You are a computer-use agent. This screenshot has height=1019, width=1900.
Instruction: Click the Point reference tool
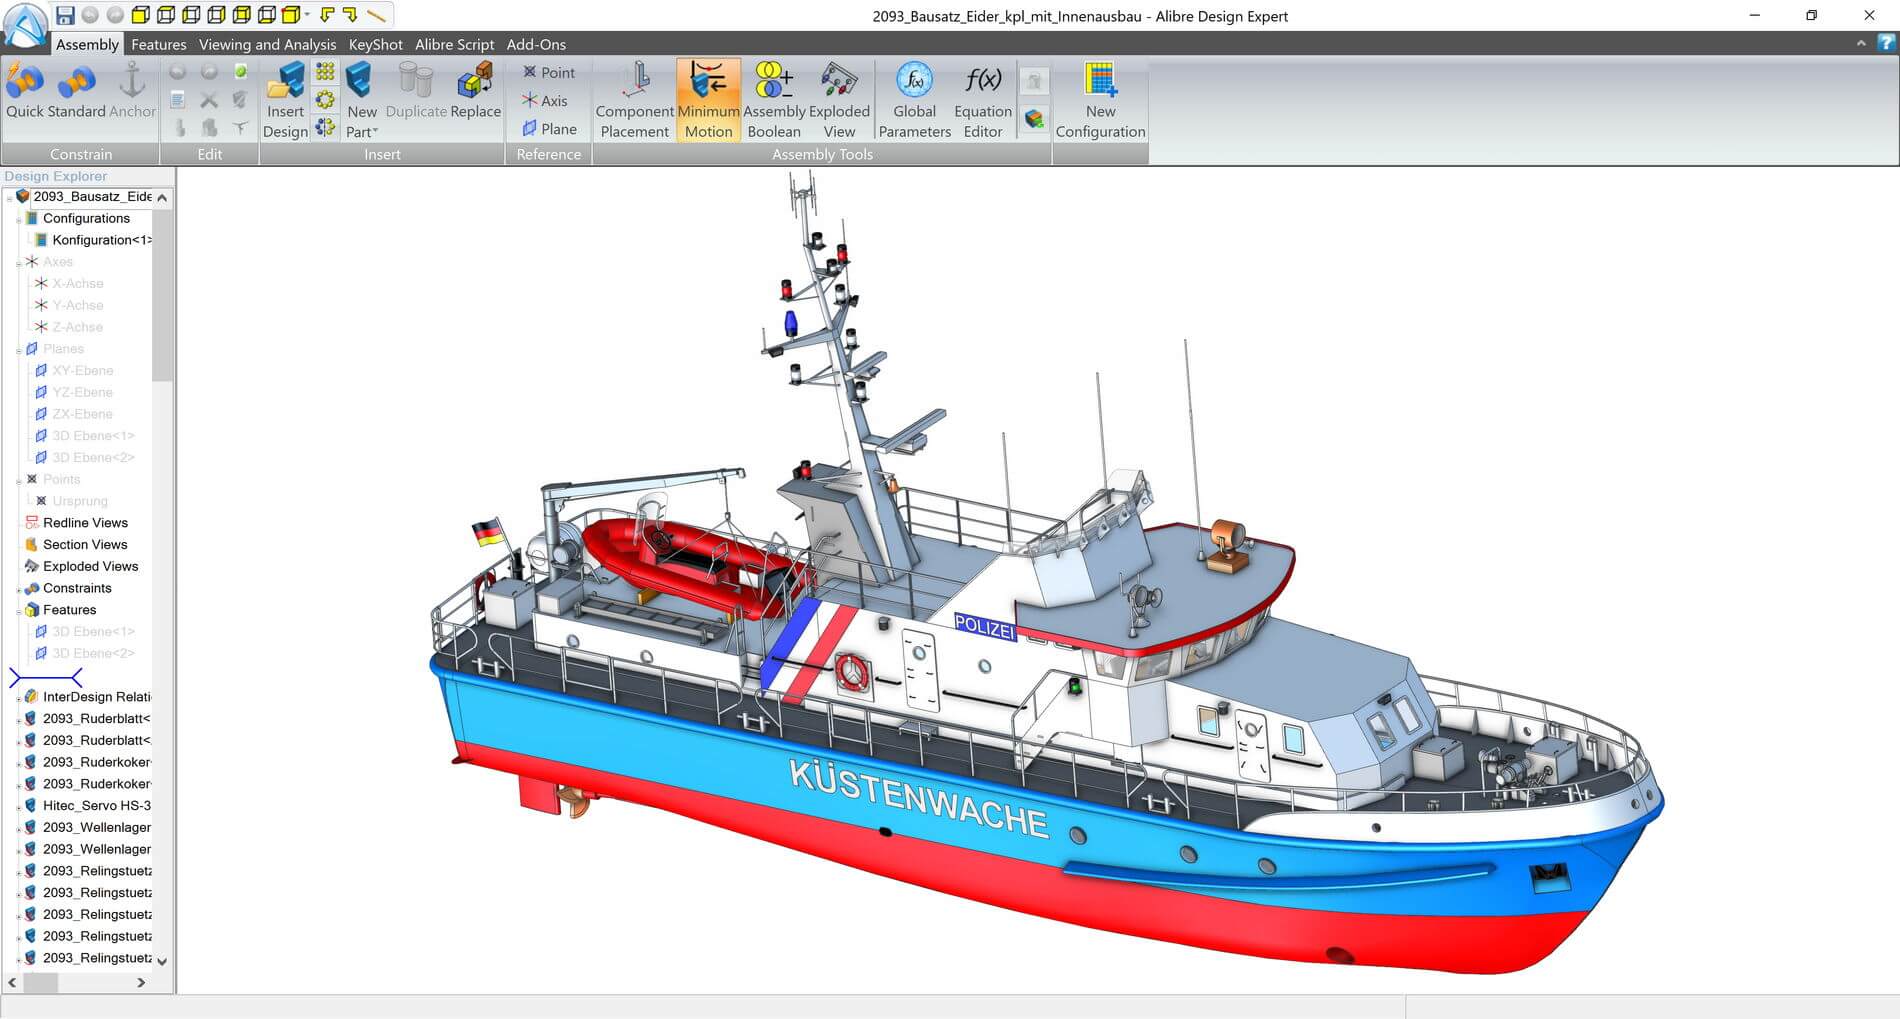coord(548,72)
